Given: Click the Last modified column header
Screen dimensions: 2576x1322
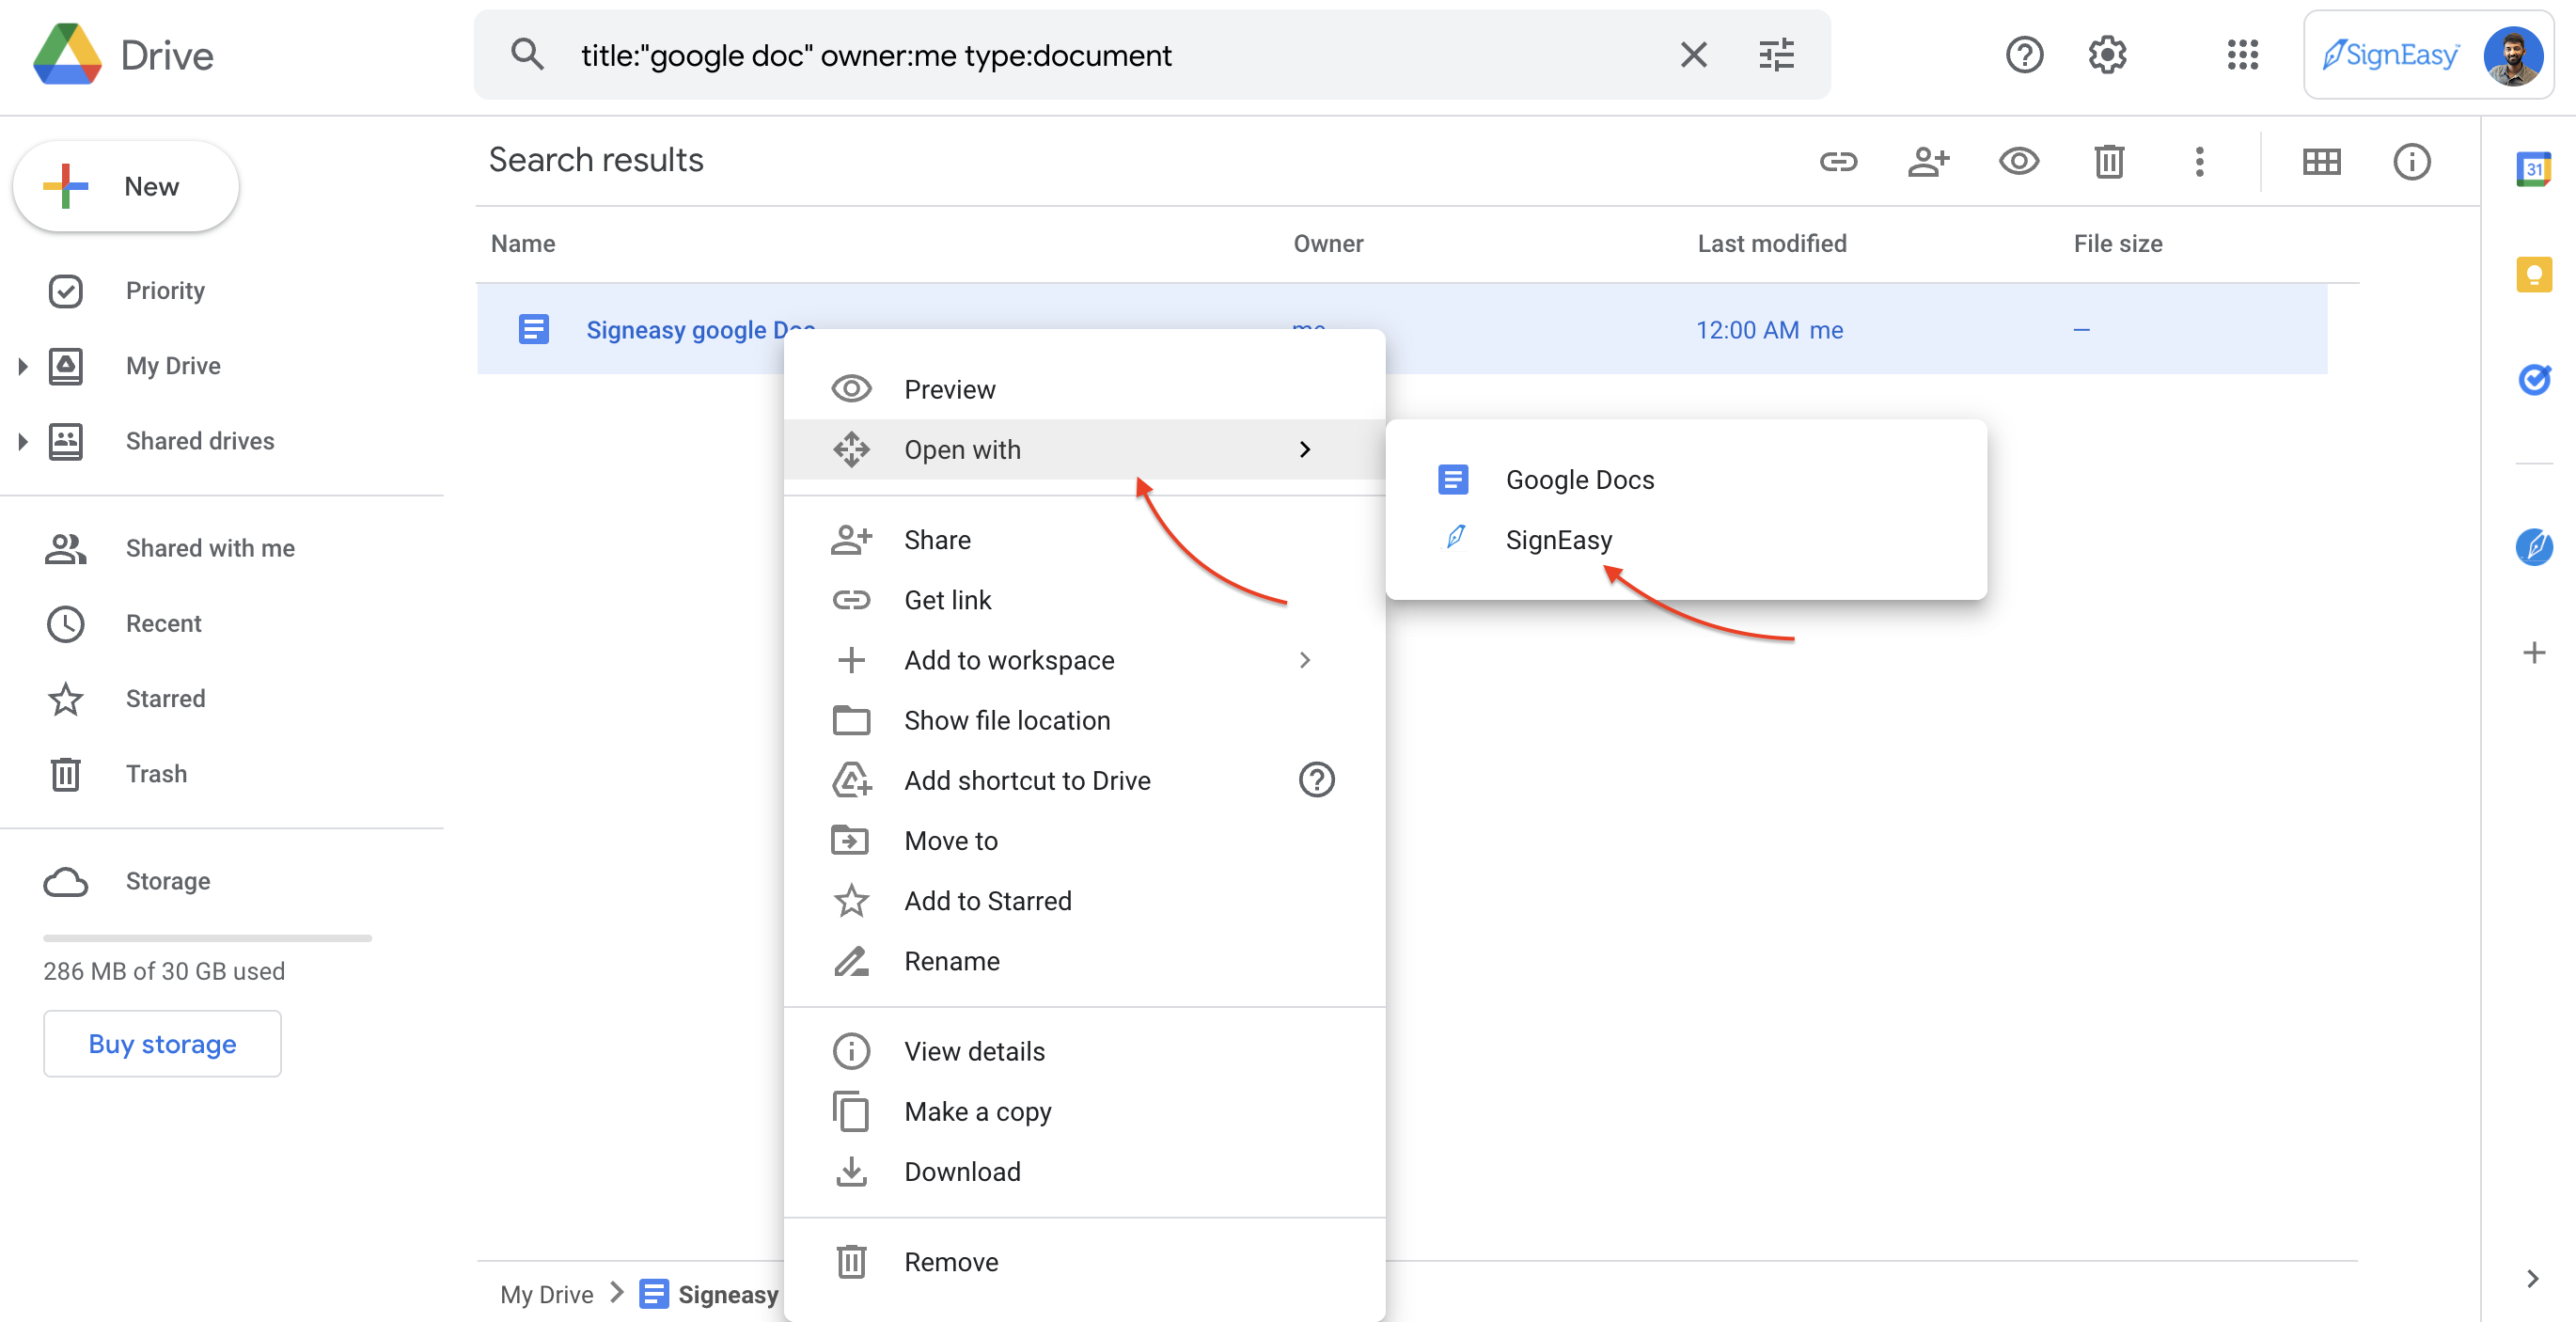Looking at the screenshot, I should coord(1771,243).
